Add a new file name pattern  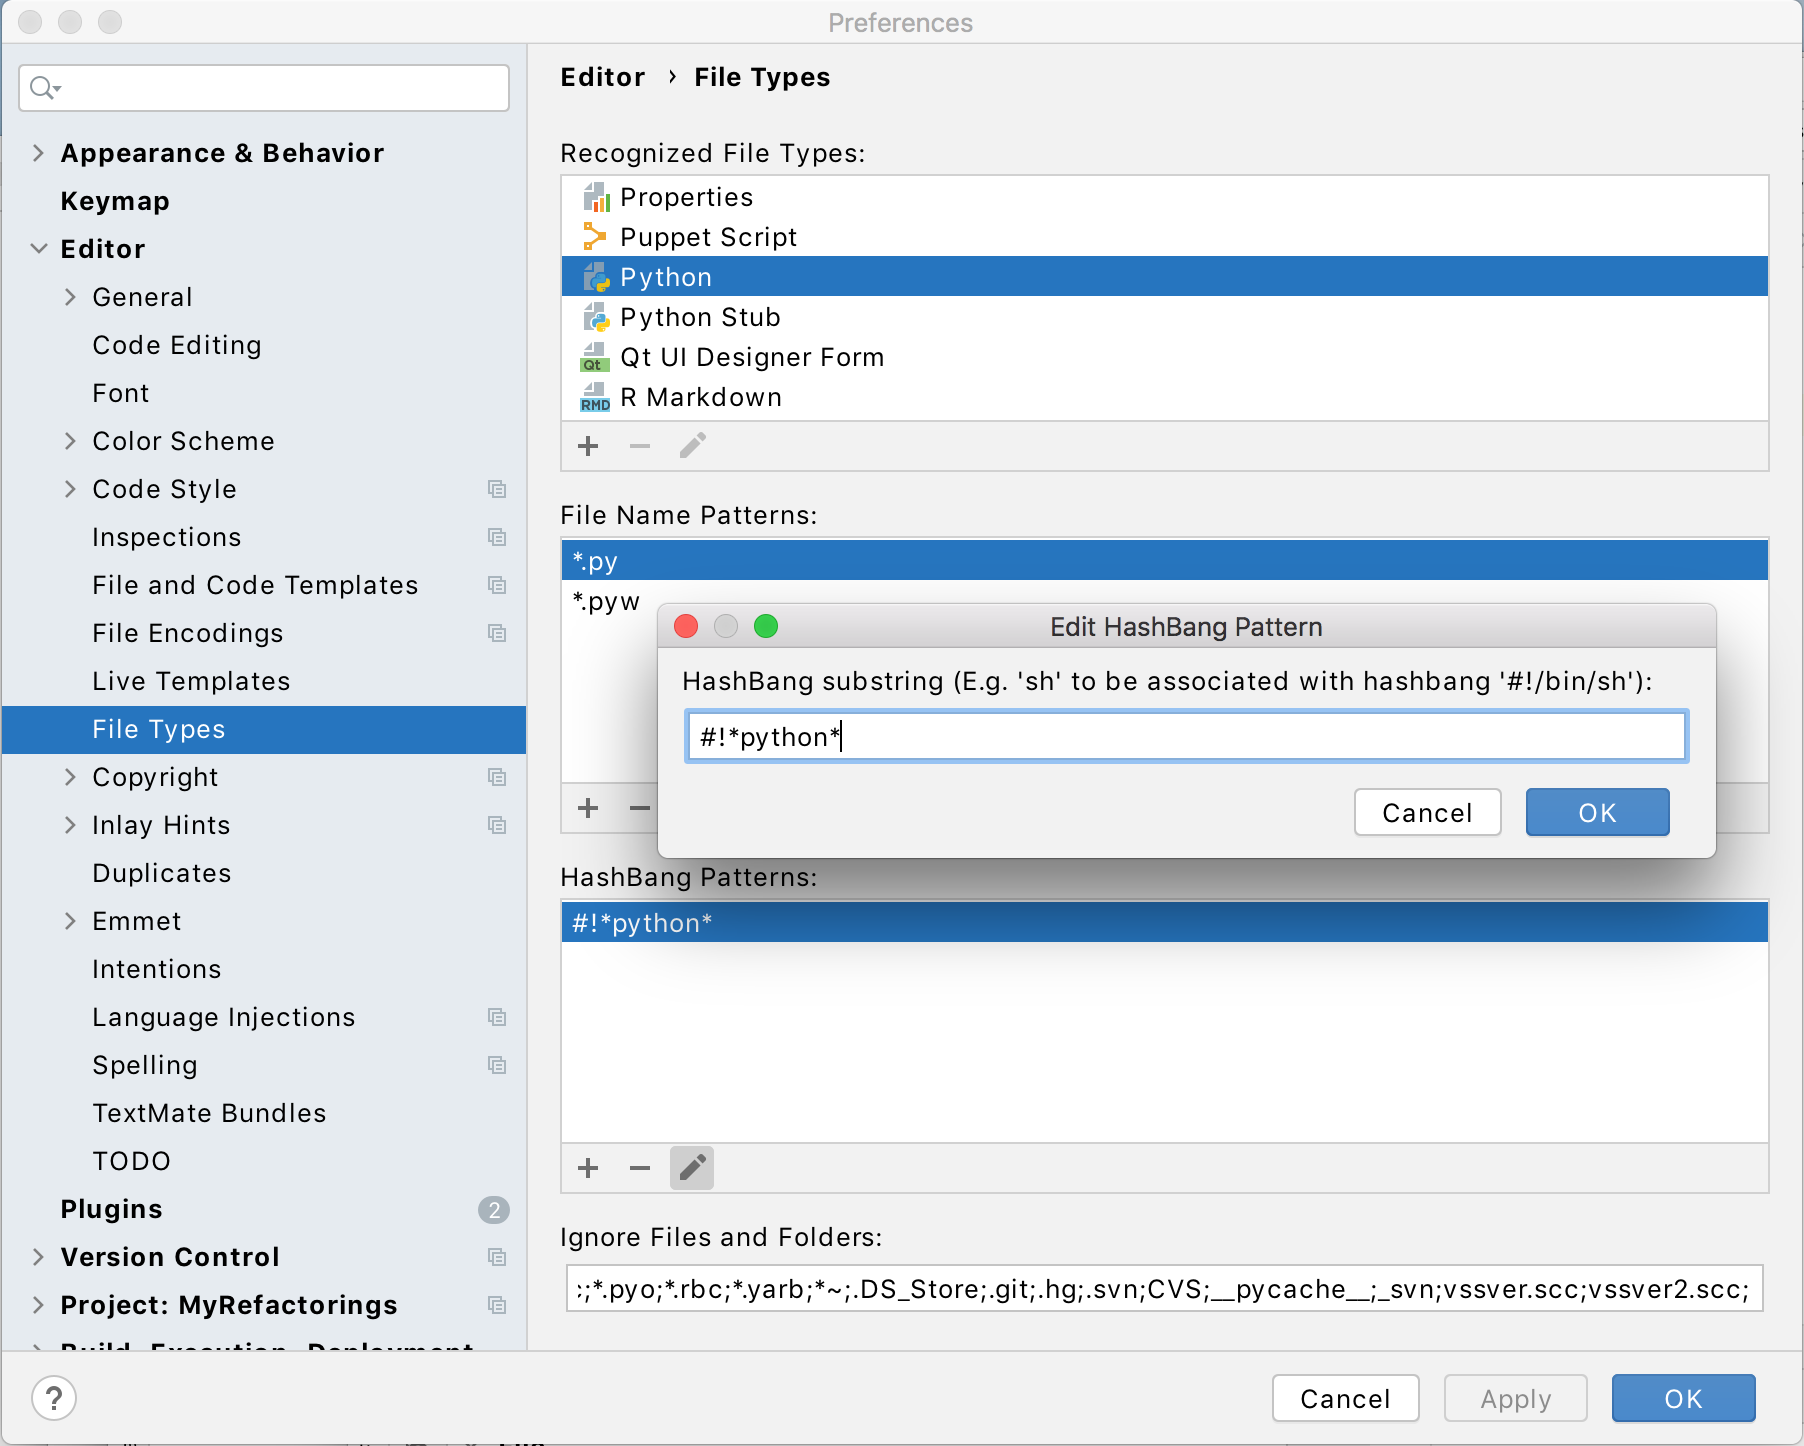(588, 808)
